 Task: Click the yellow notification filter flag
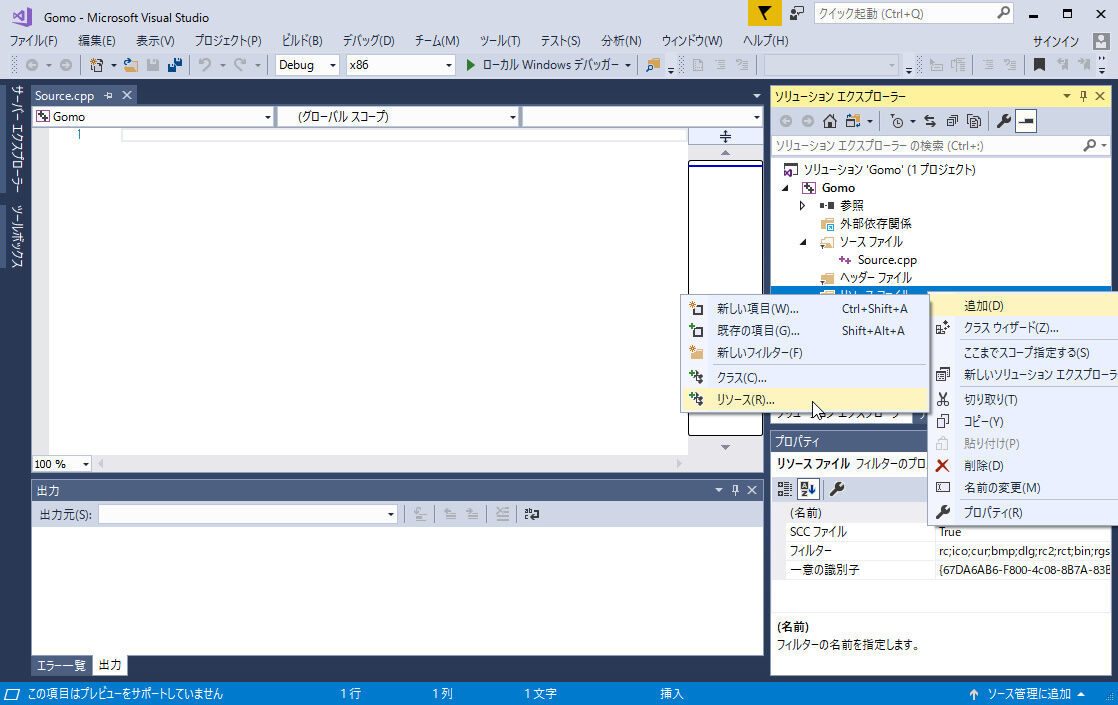[x=764, y=13]
